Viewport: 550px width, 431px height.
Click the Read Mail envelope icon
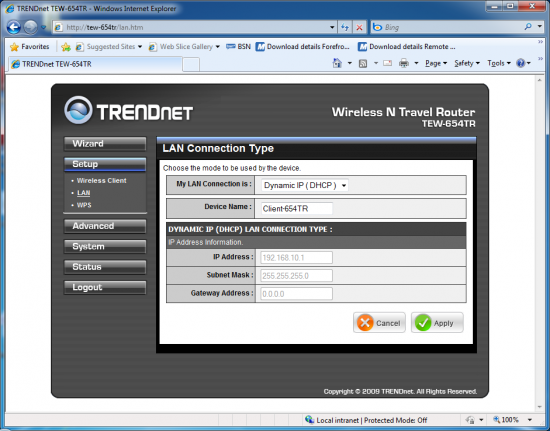point(387,63)
